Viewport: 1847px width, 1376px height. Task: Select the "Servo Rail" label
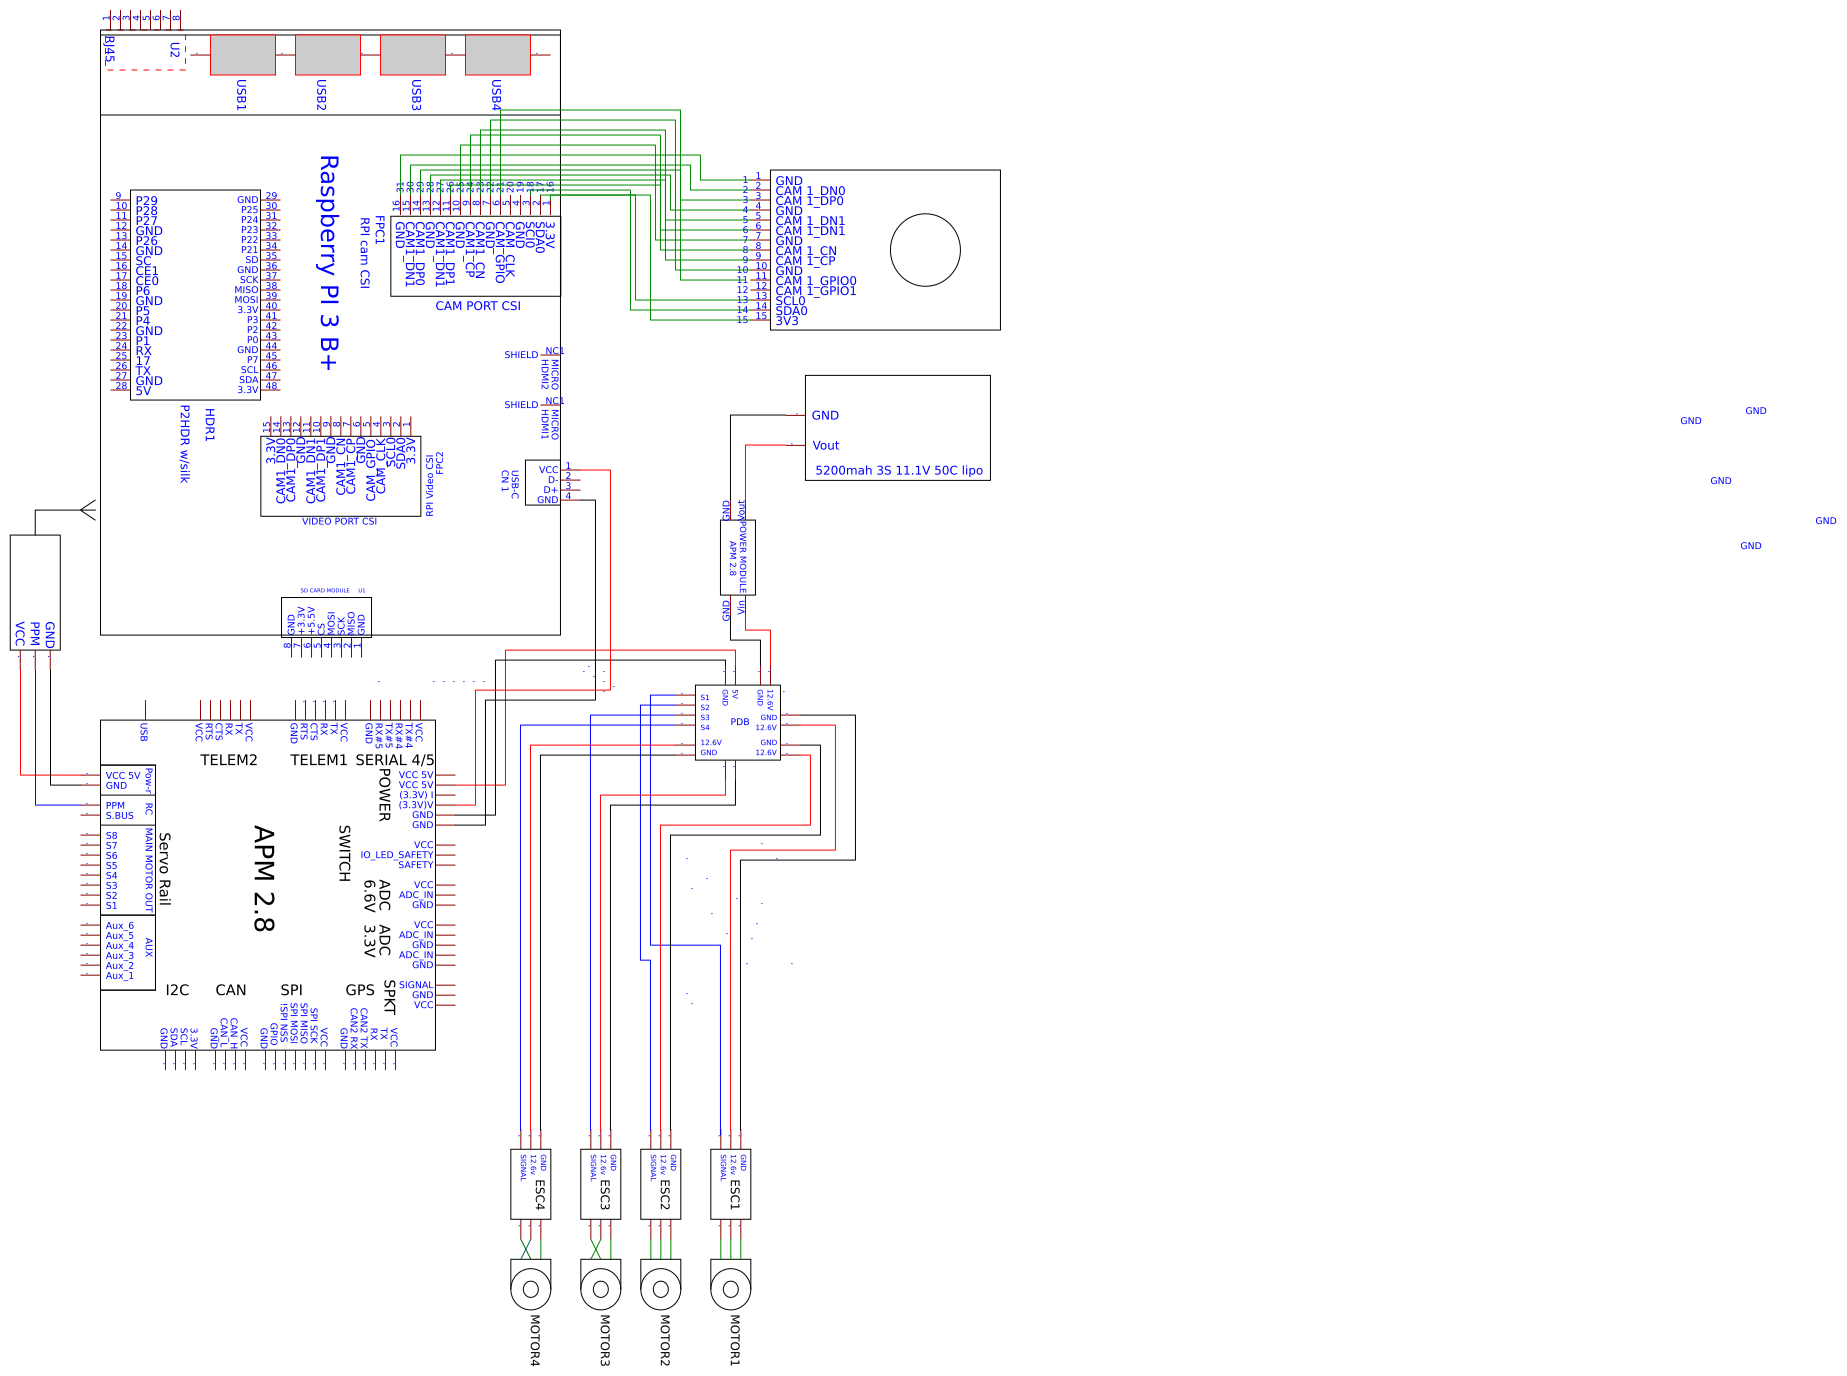[165, 869]
